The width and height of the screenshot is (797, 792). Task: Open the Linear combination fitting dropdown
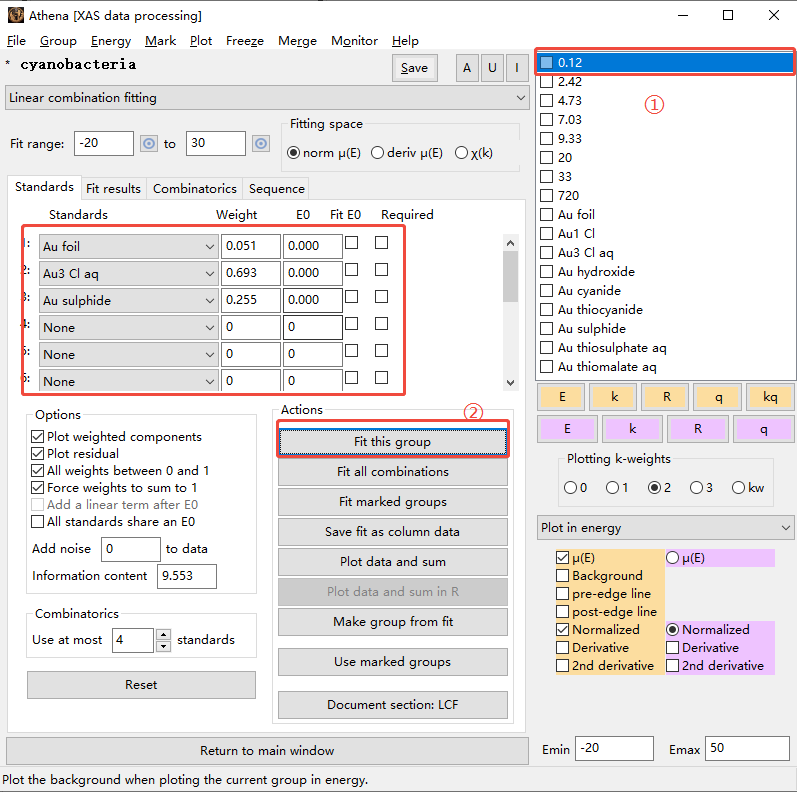coord(267,98)
